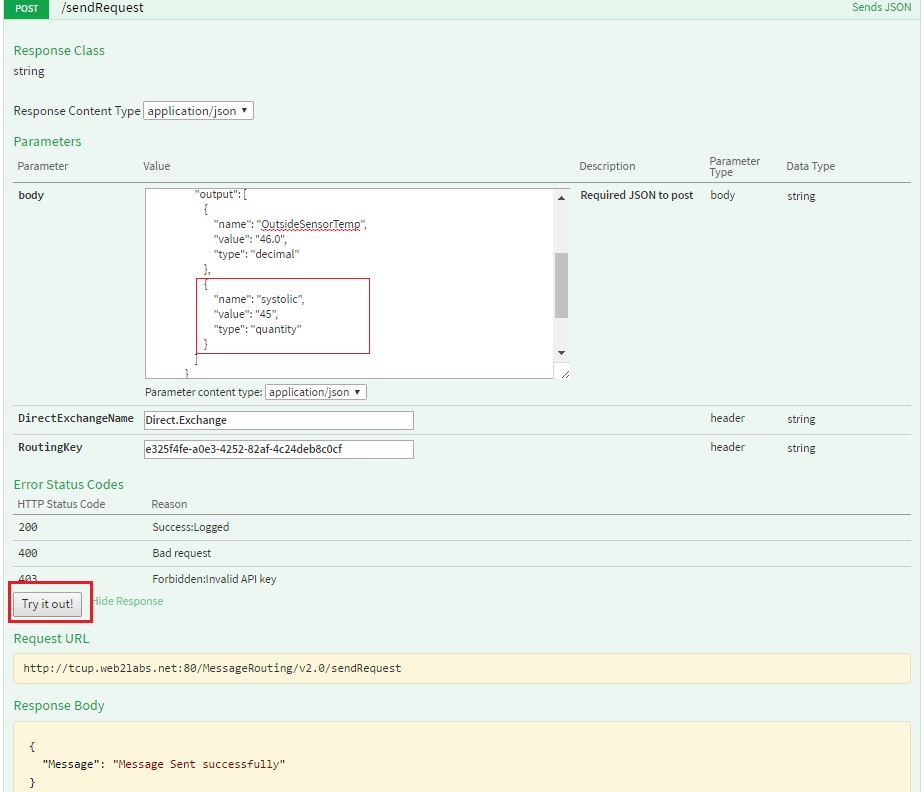The image size is (923, 792).
Task: Click the OutsideSensorTemp name in the JSON
Action: (311, 224)
